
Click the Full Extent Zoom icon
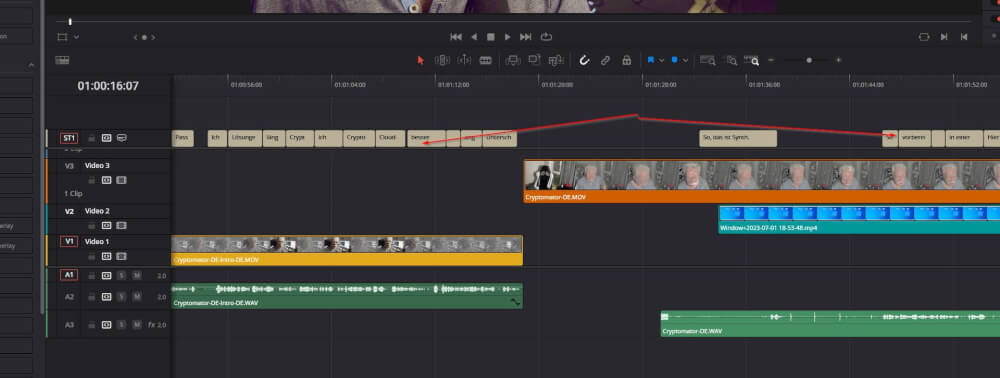707,60
